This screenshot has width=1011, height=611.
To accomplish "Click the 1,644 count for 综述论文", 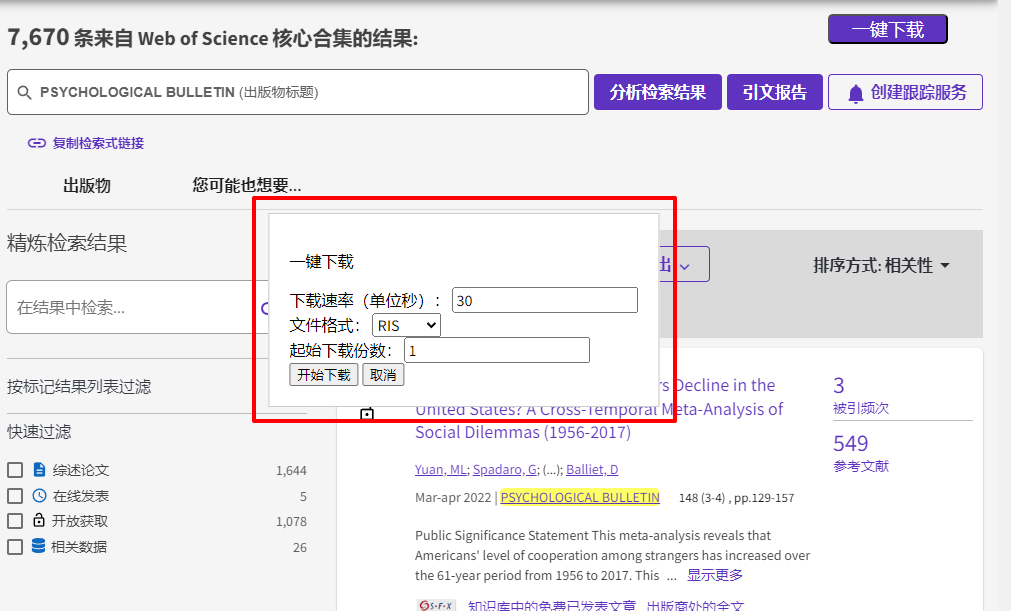I will 291,470.
